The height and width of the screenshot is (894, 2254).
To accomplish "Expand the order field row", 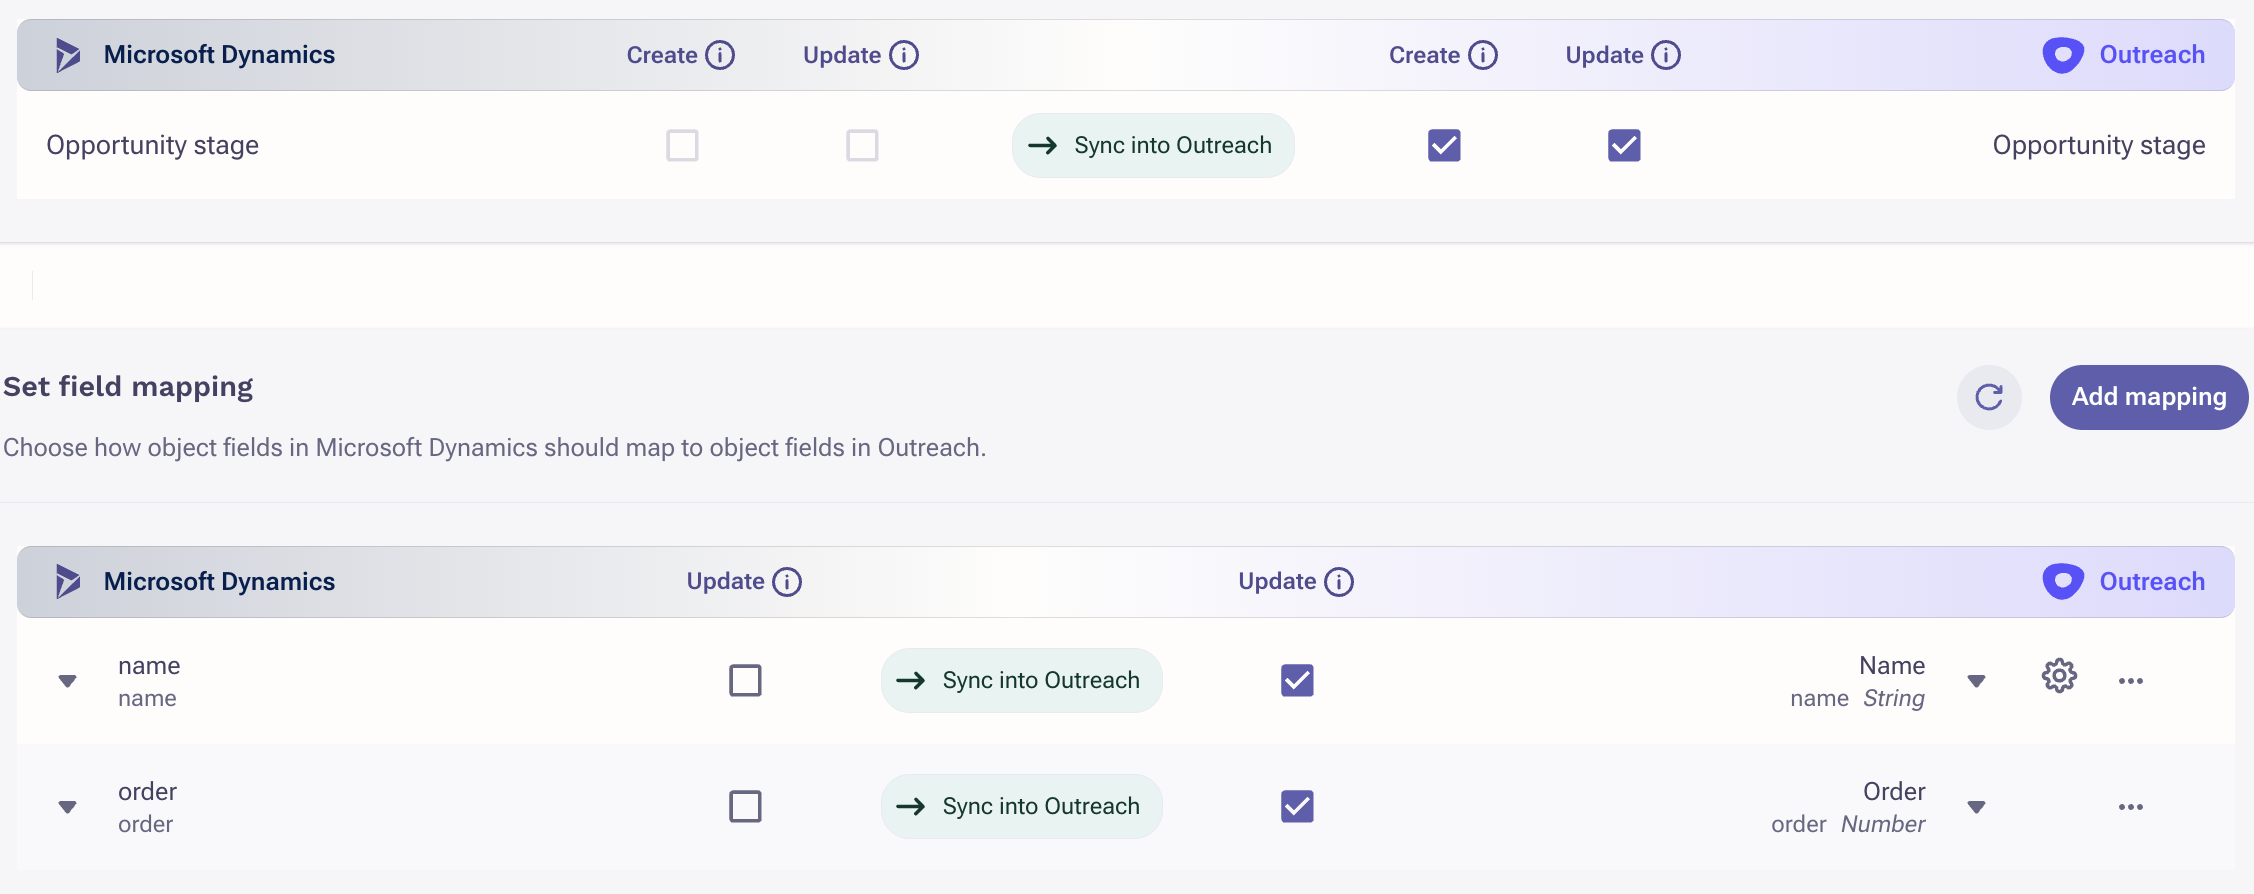I will tap(67, 807).
